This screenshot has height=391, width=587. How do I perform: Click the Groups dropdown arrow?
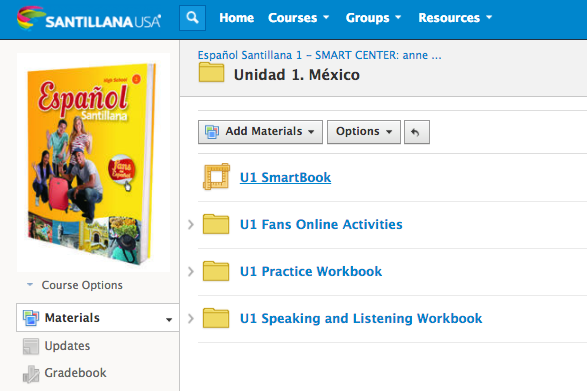398,17
